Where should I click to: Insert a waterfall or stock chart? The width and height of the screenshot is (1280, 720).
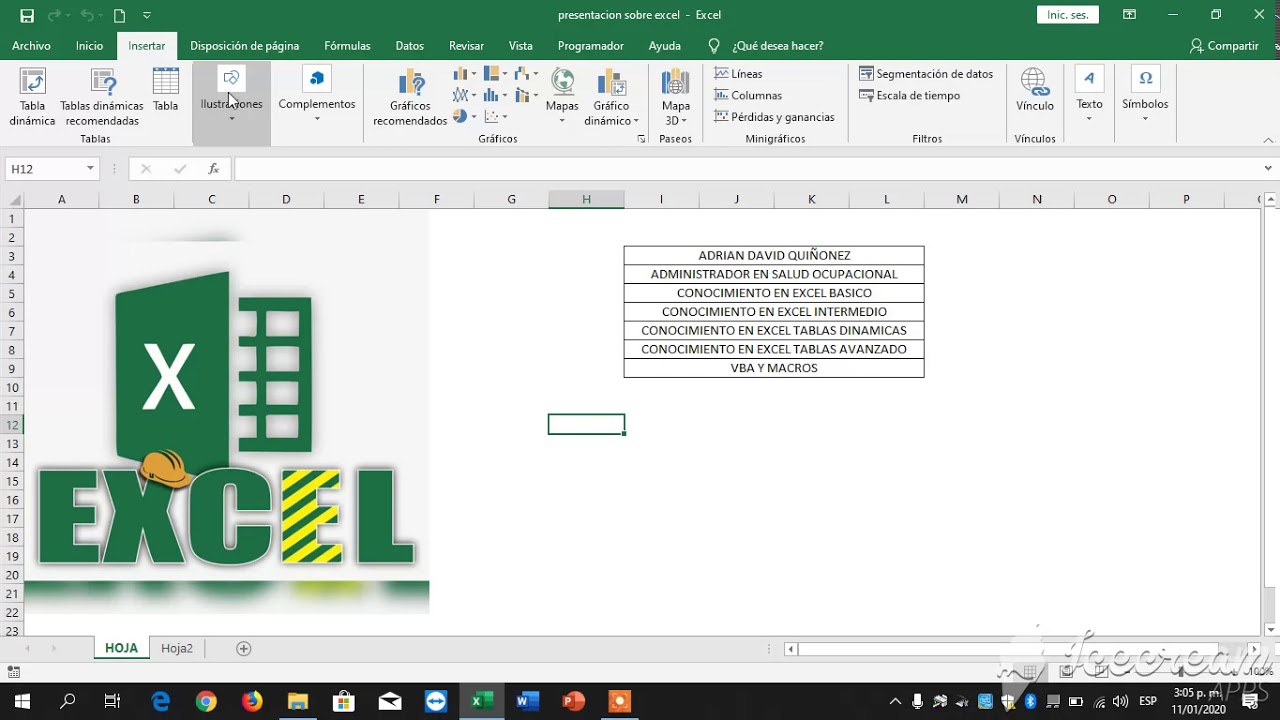tap(526, 74)
